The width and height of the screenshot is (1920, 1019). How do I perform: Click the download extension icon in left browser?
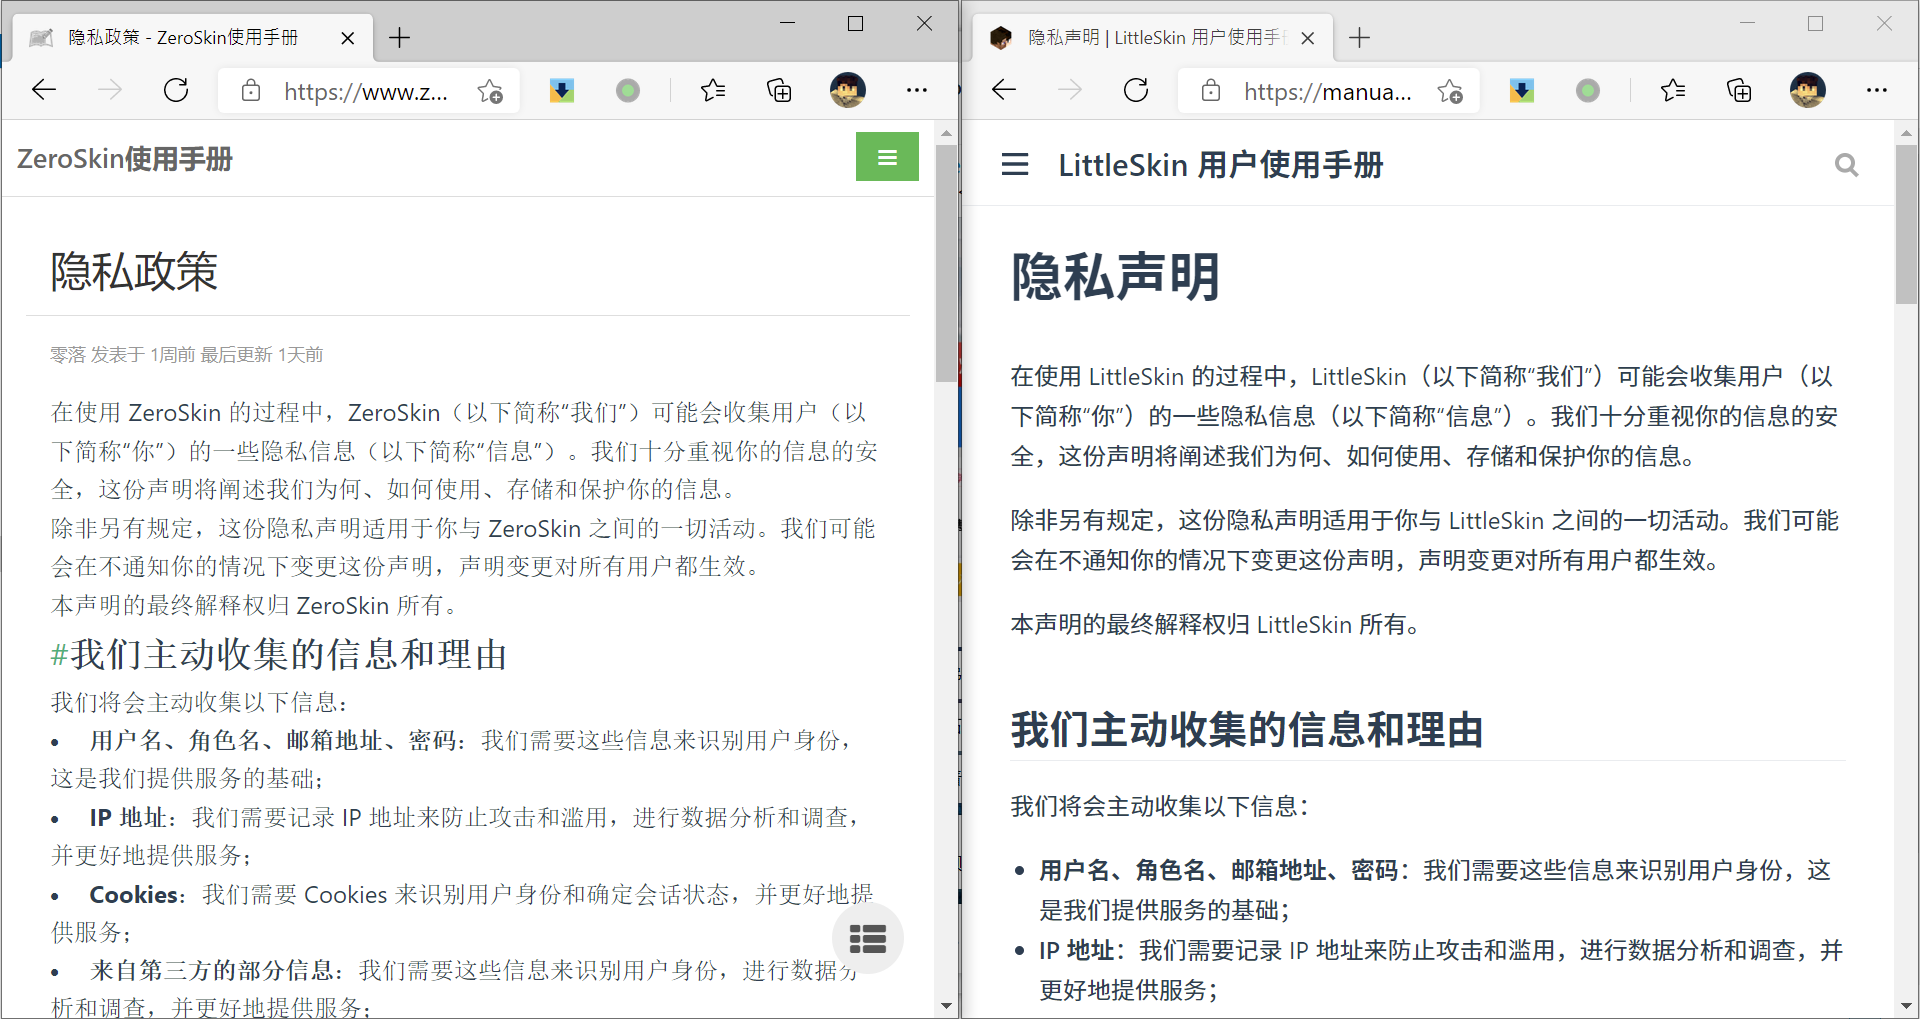point(562,91)
